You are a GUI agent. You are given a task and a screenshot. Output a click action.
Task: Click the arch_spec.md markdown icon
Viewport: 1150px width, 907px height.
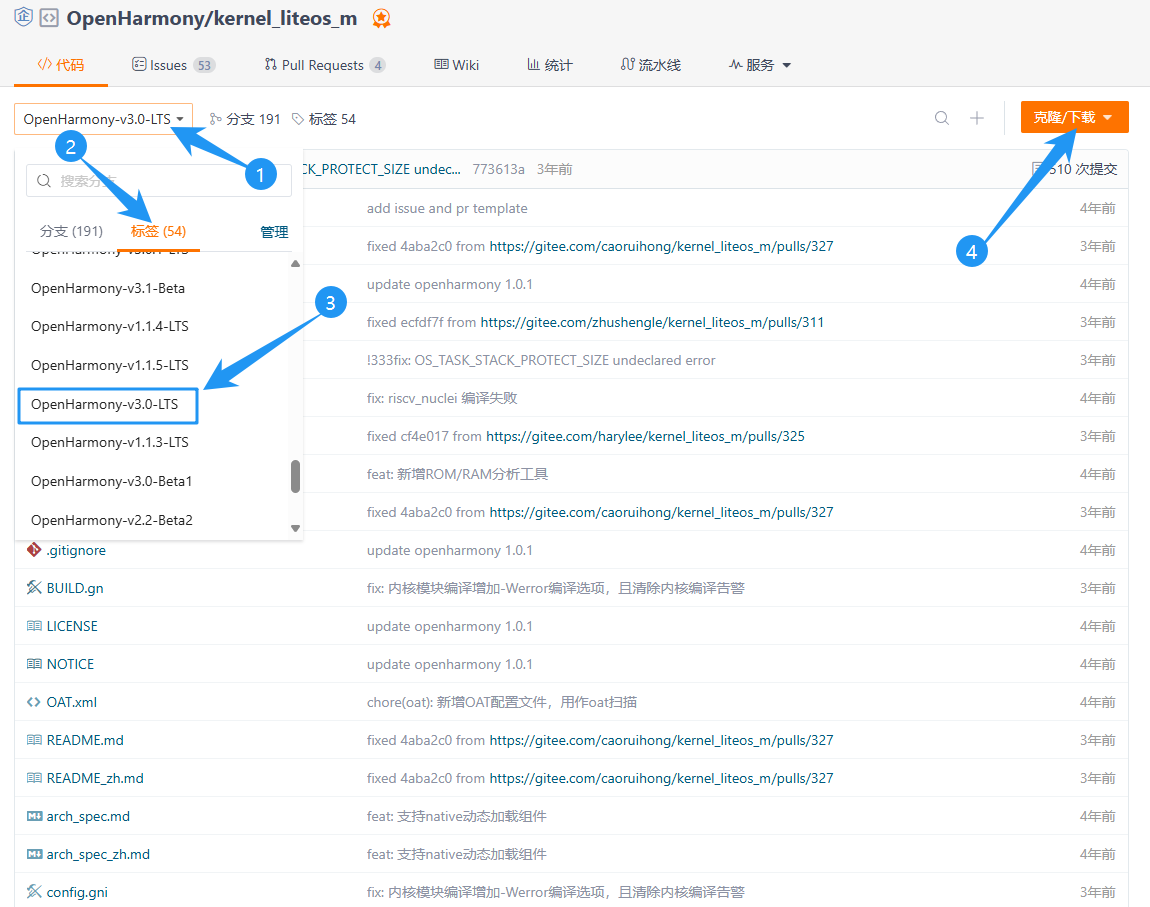click(x=34, y=816)
